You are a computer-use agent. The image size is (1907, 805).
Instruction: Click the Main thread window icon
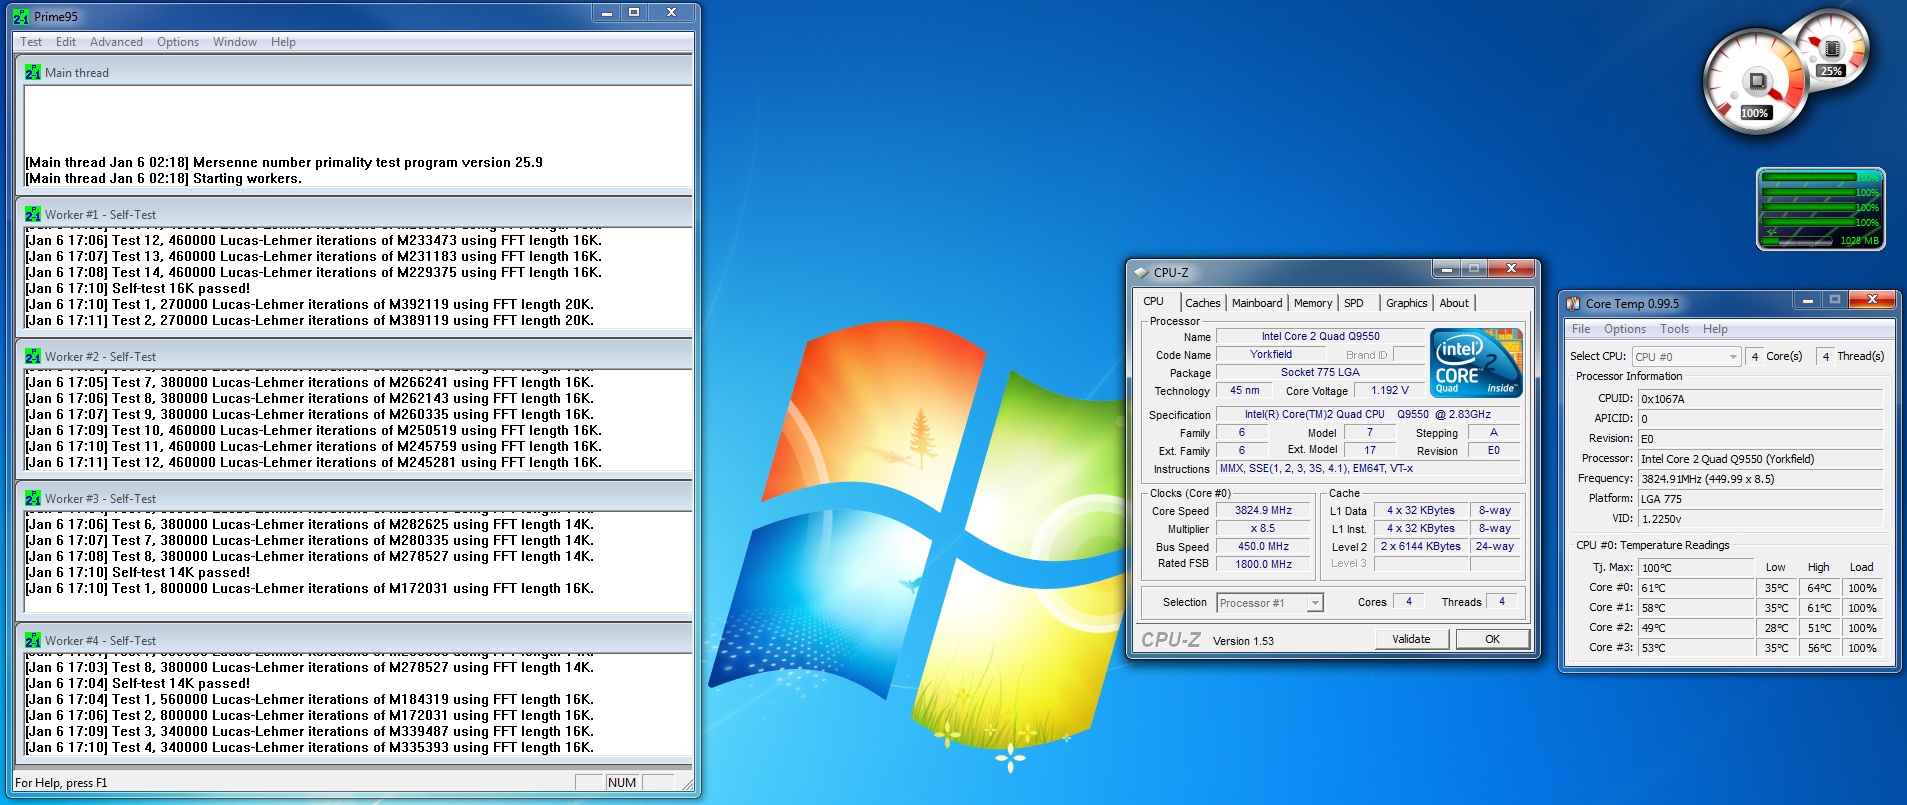33,72
